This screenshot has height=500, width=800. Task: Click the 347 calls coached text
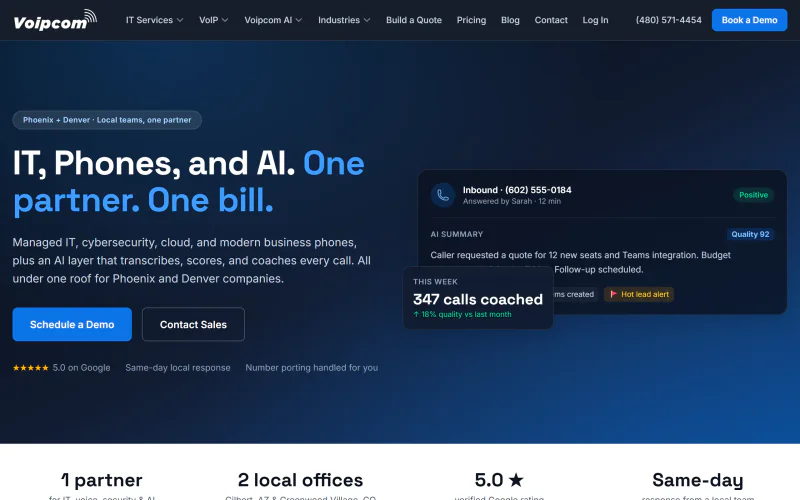478,299
